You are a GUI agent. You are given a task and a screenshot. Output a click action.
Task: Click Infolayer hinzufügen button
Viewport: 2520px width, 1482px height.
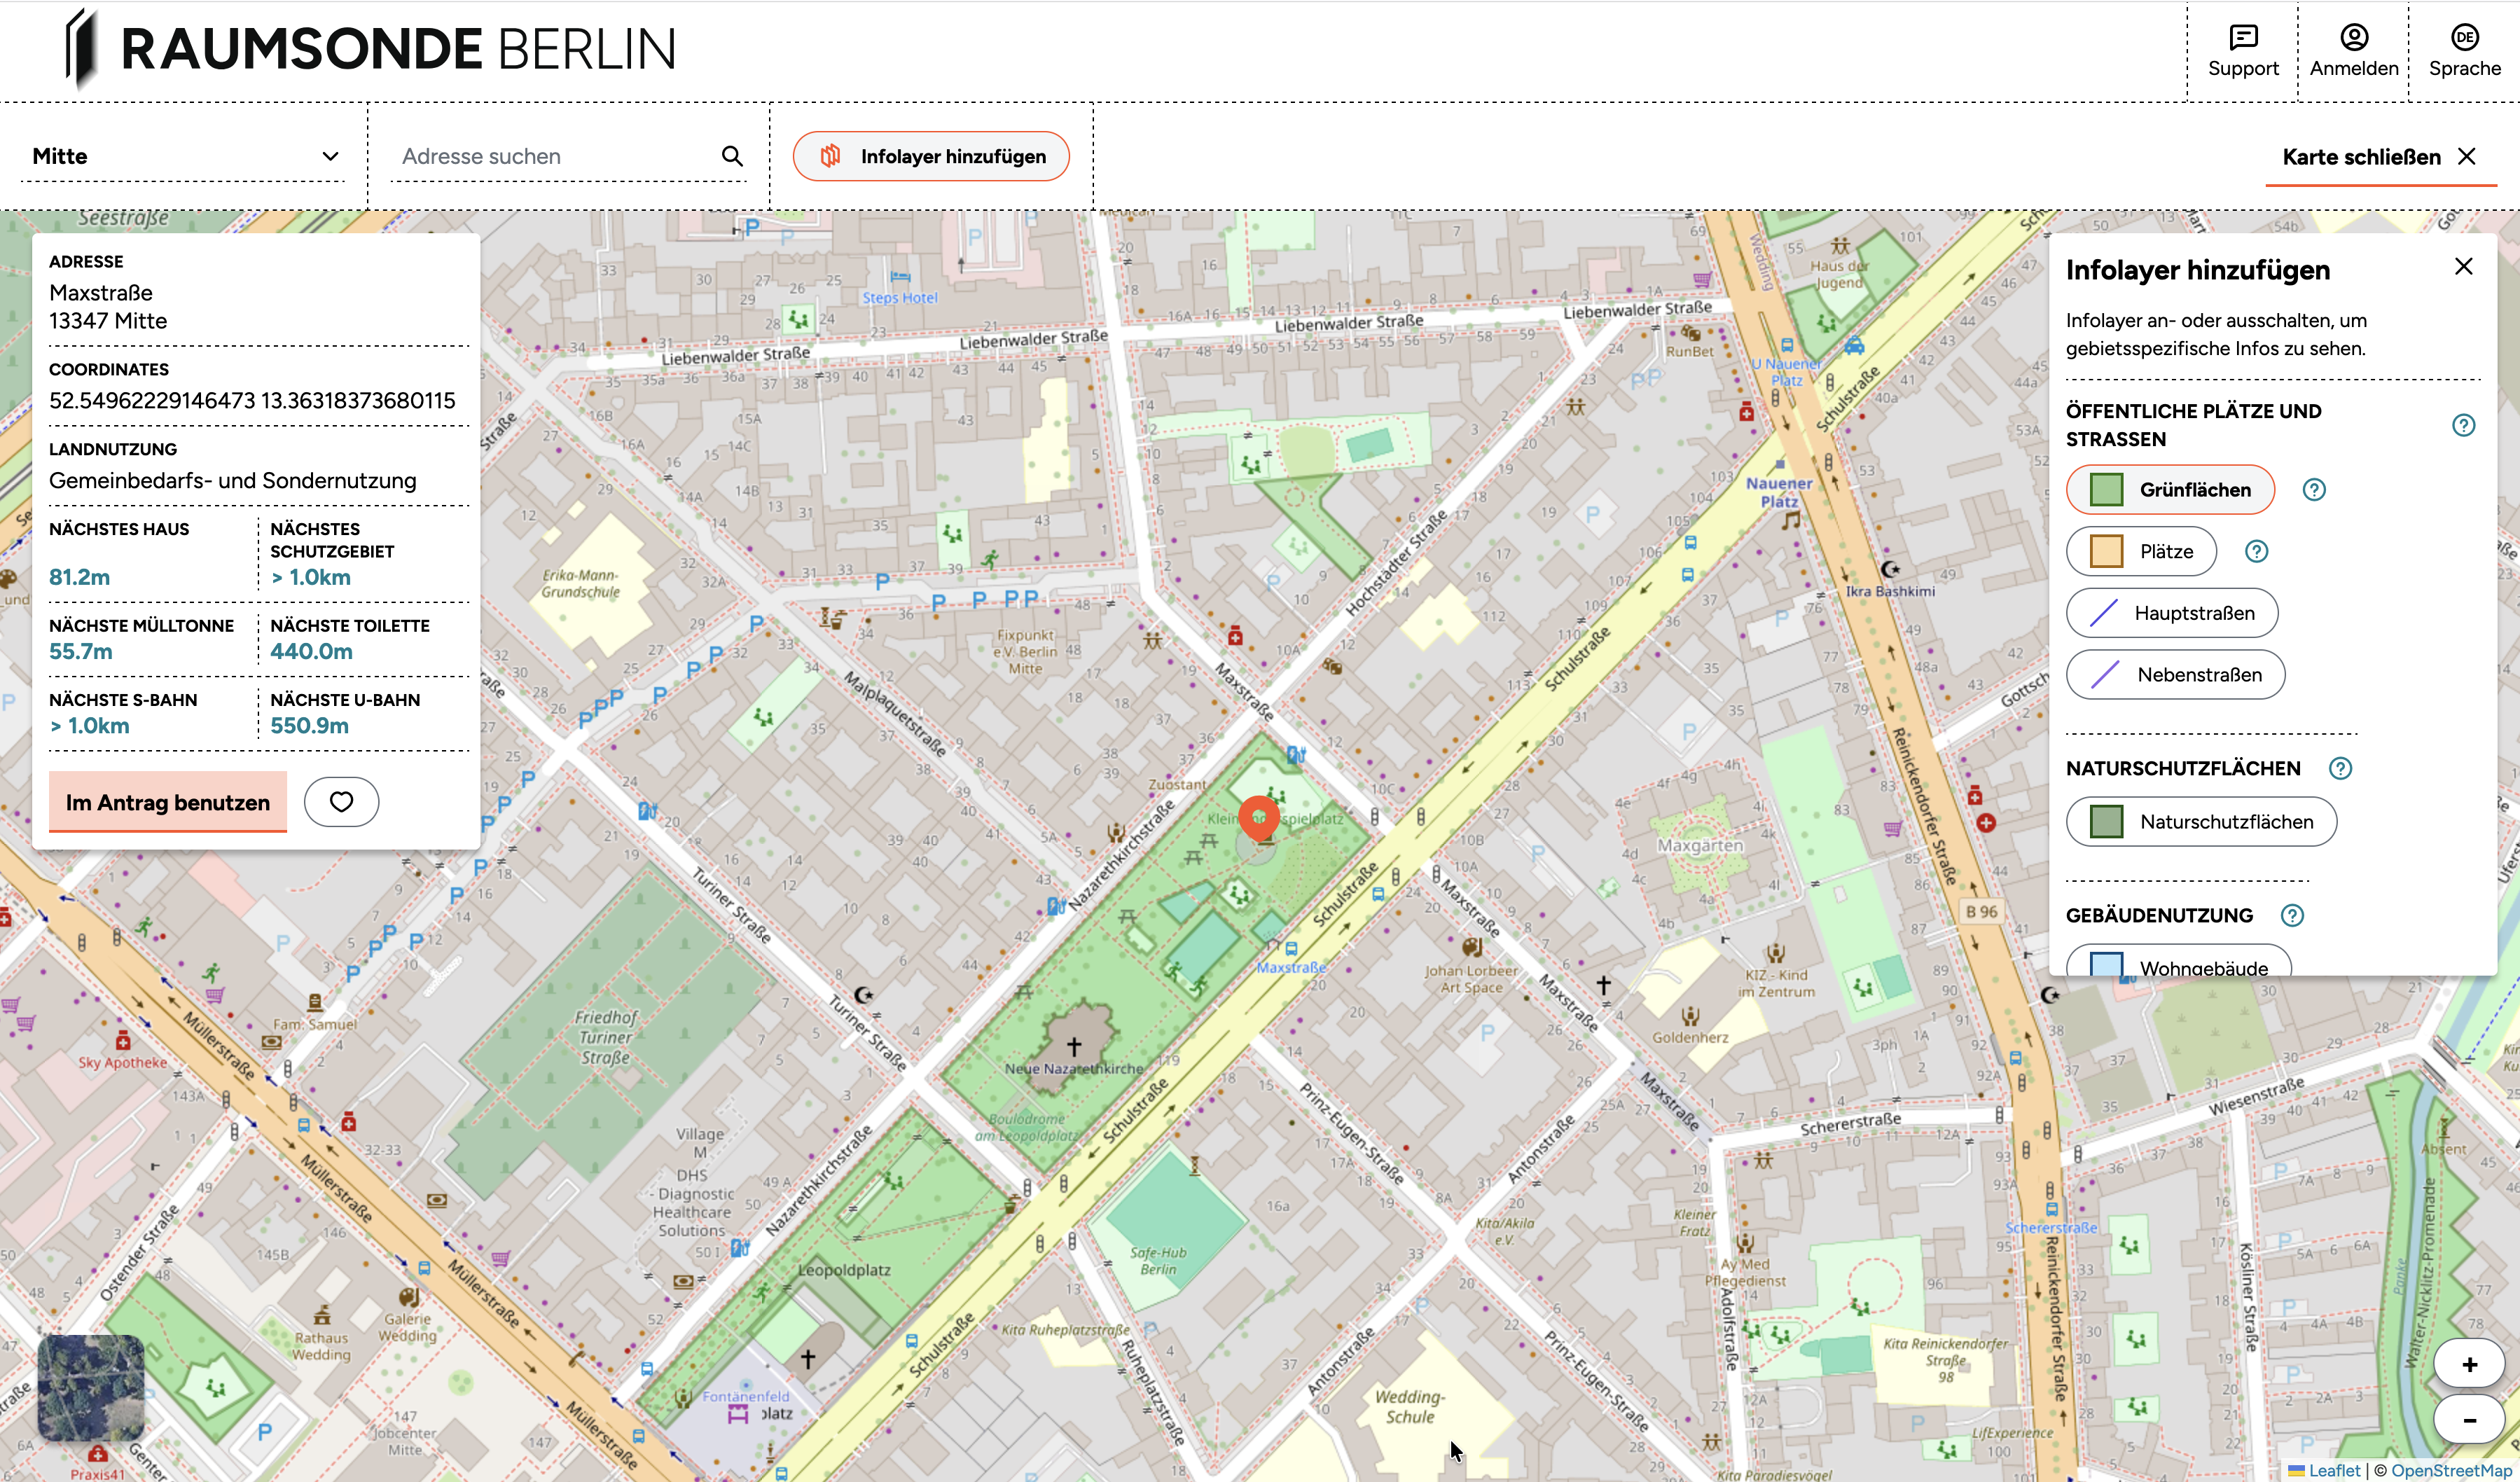931,156
